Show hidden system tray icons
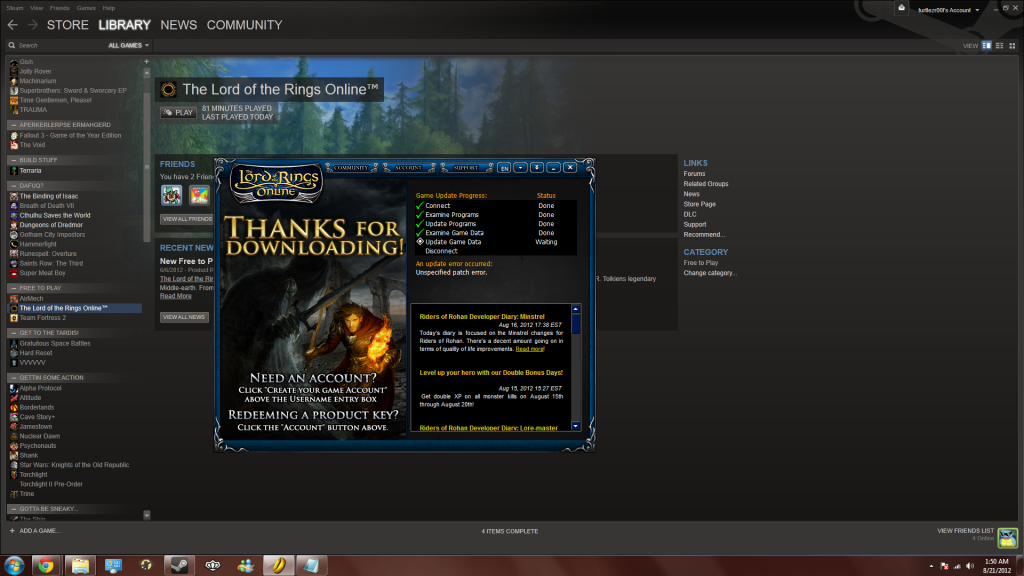This screenshot has height=576, width=1024. (931, 566)
